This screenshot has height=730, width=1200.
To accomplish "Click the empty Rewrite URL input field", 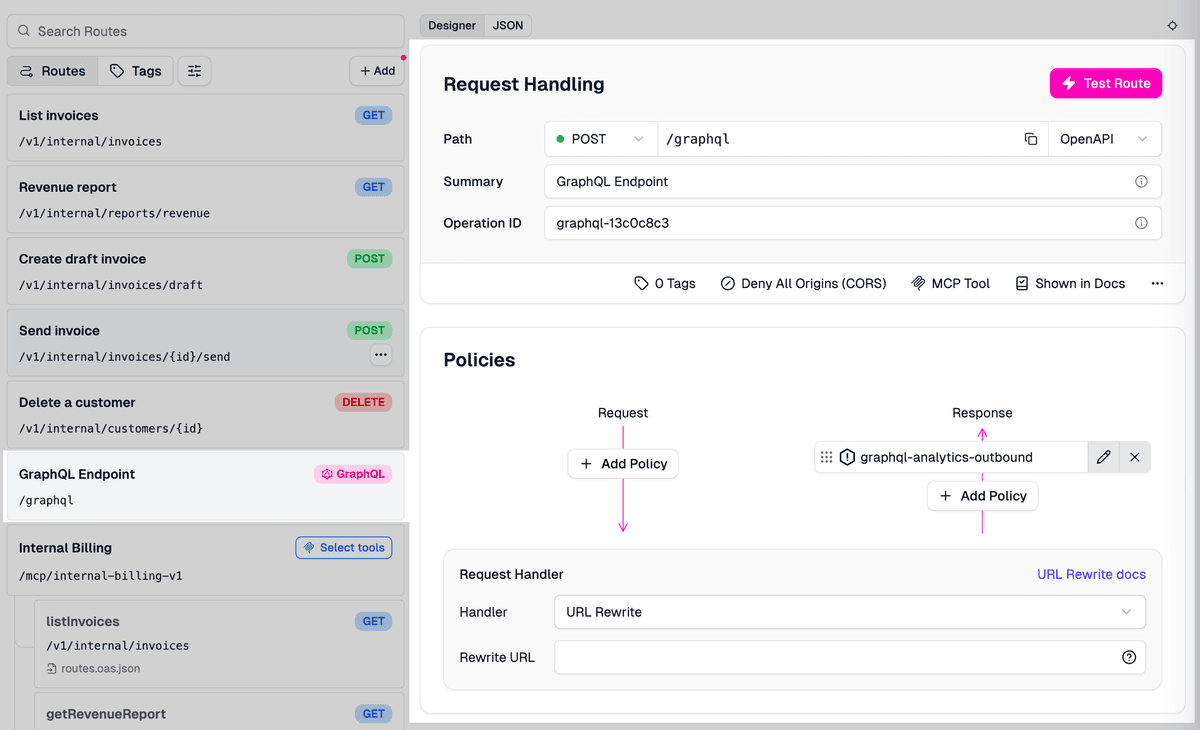I will pos(850,657).
